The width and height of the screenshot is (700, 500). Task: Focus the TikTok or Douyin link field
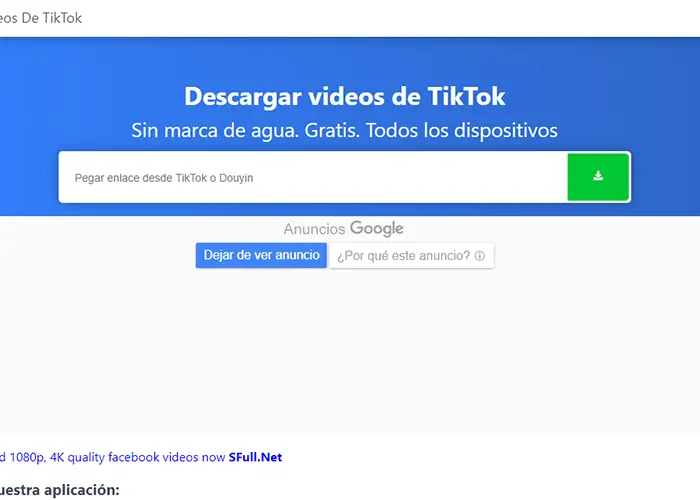pos(313,177)
